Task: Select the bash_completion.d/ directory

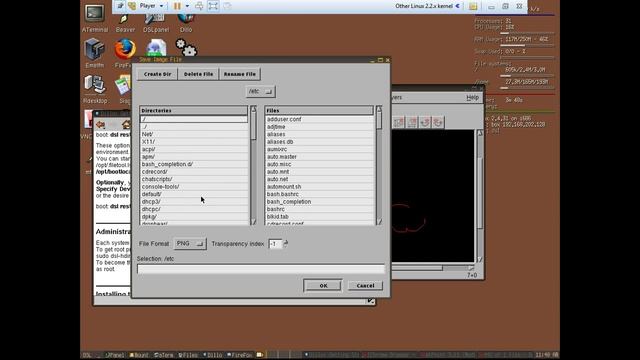Action: 193,164
